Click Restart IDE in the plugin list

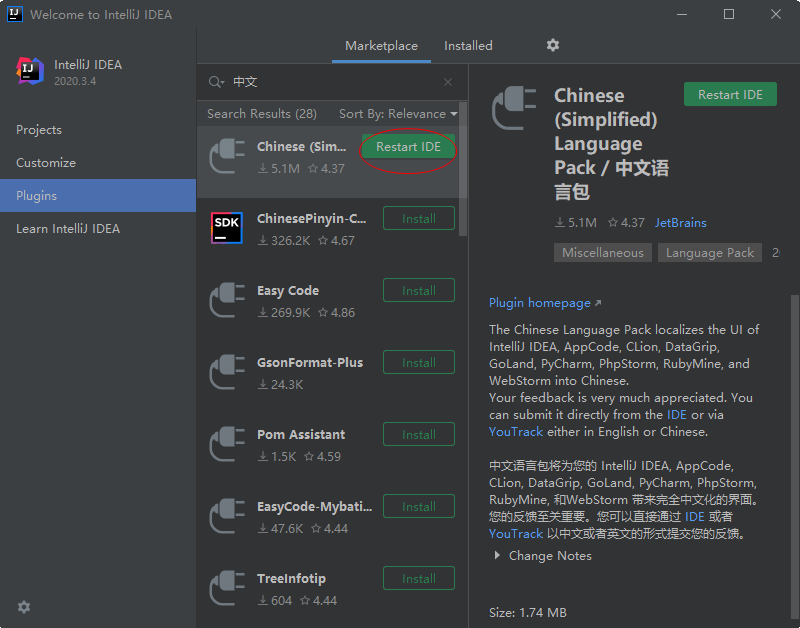click(408, 146)
